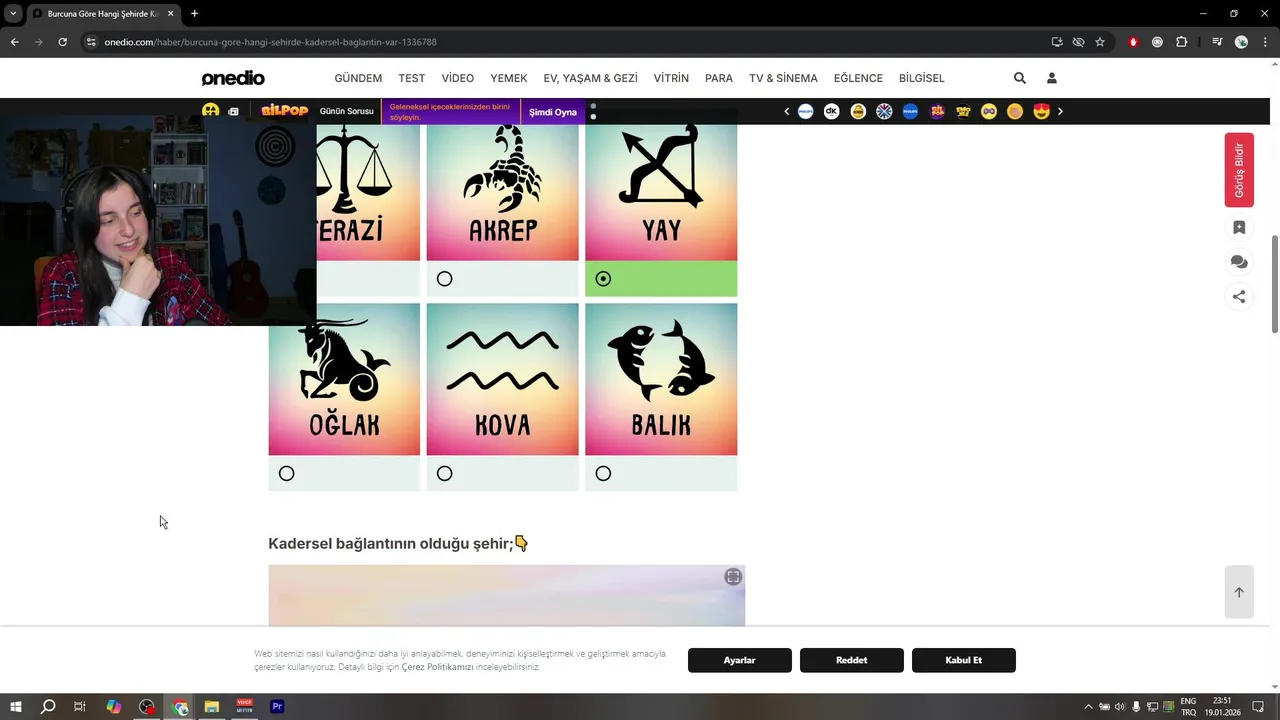Open the VİTRİN menu item
This screenshot has width=1280, height=720.
671,78
